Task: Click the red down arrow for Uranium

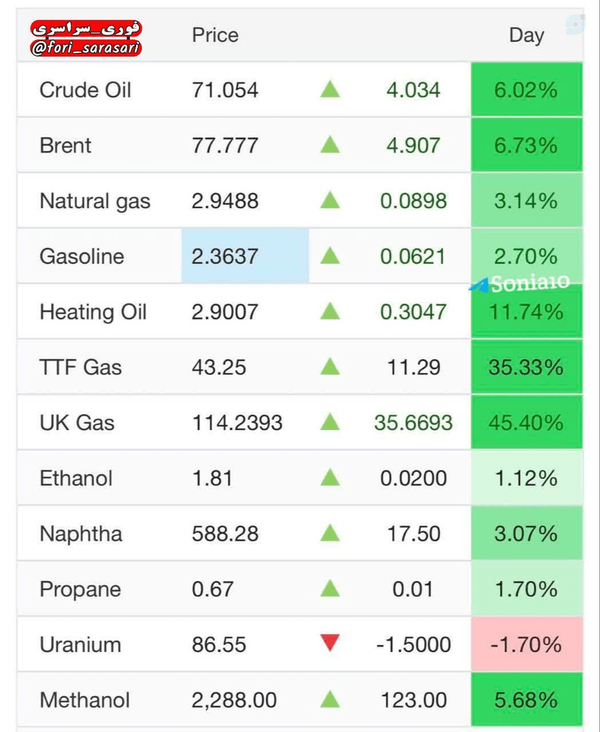Action: tap(330, 643)
